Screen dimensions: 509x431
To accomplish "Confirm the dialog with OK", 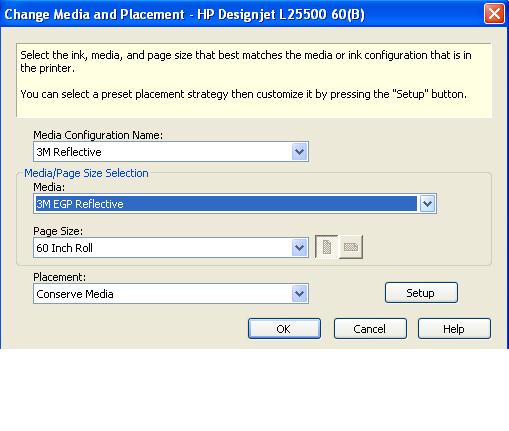I will [x=284, y=329].
